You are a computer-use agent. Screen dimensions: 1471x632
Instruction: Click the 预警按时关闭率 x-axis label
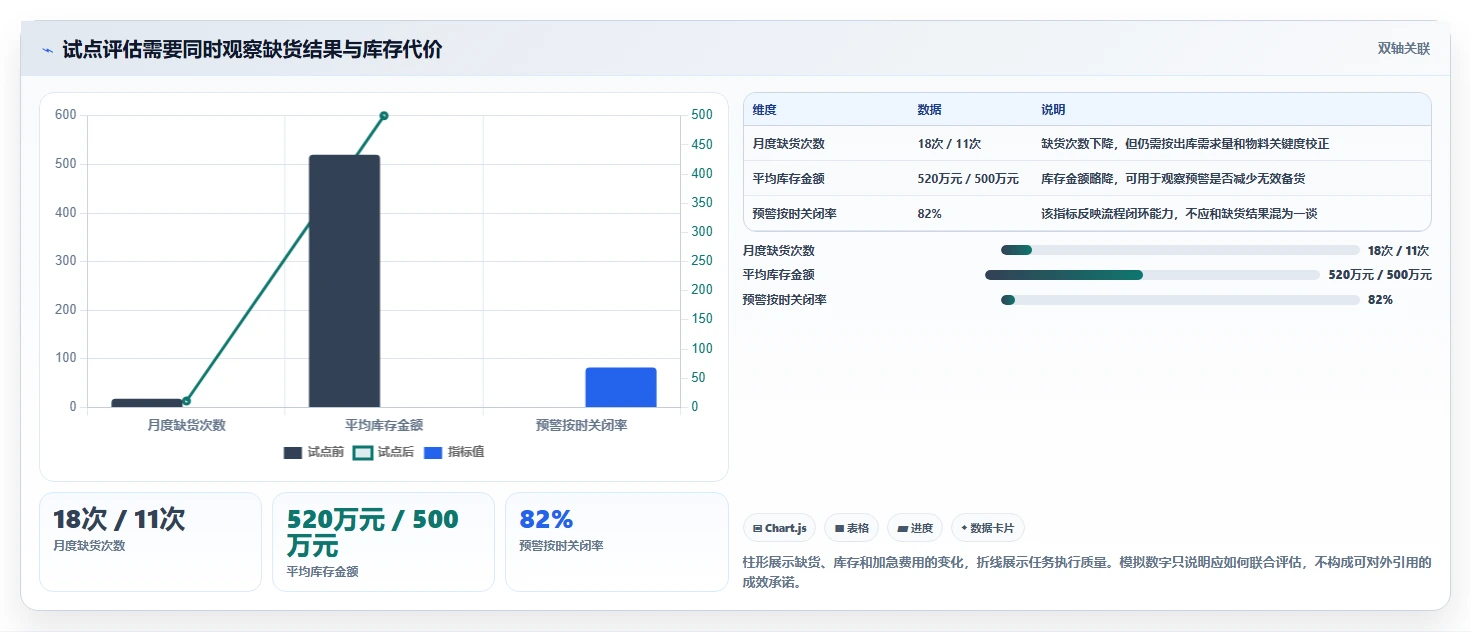coord(582,425)
